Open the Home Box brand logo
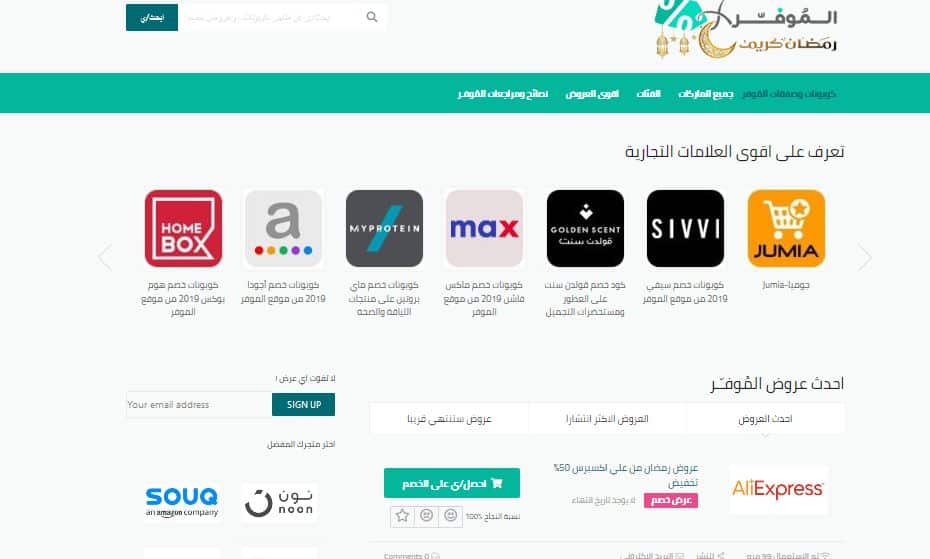The image size is (930, 559). [183, 228]
